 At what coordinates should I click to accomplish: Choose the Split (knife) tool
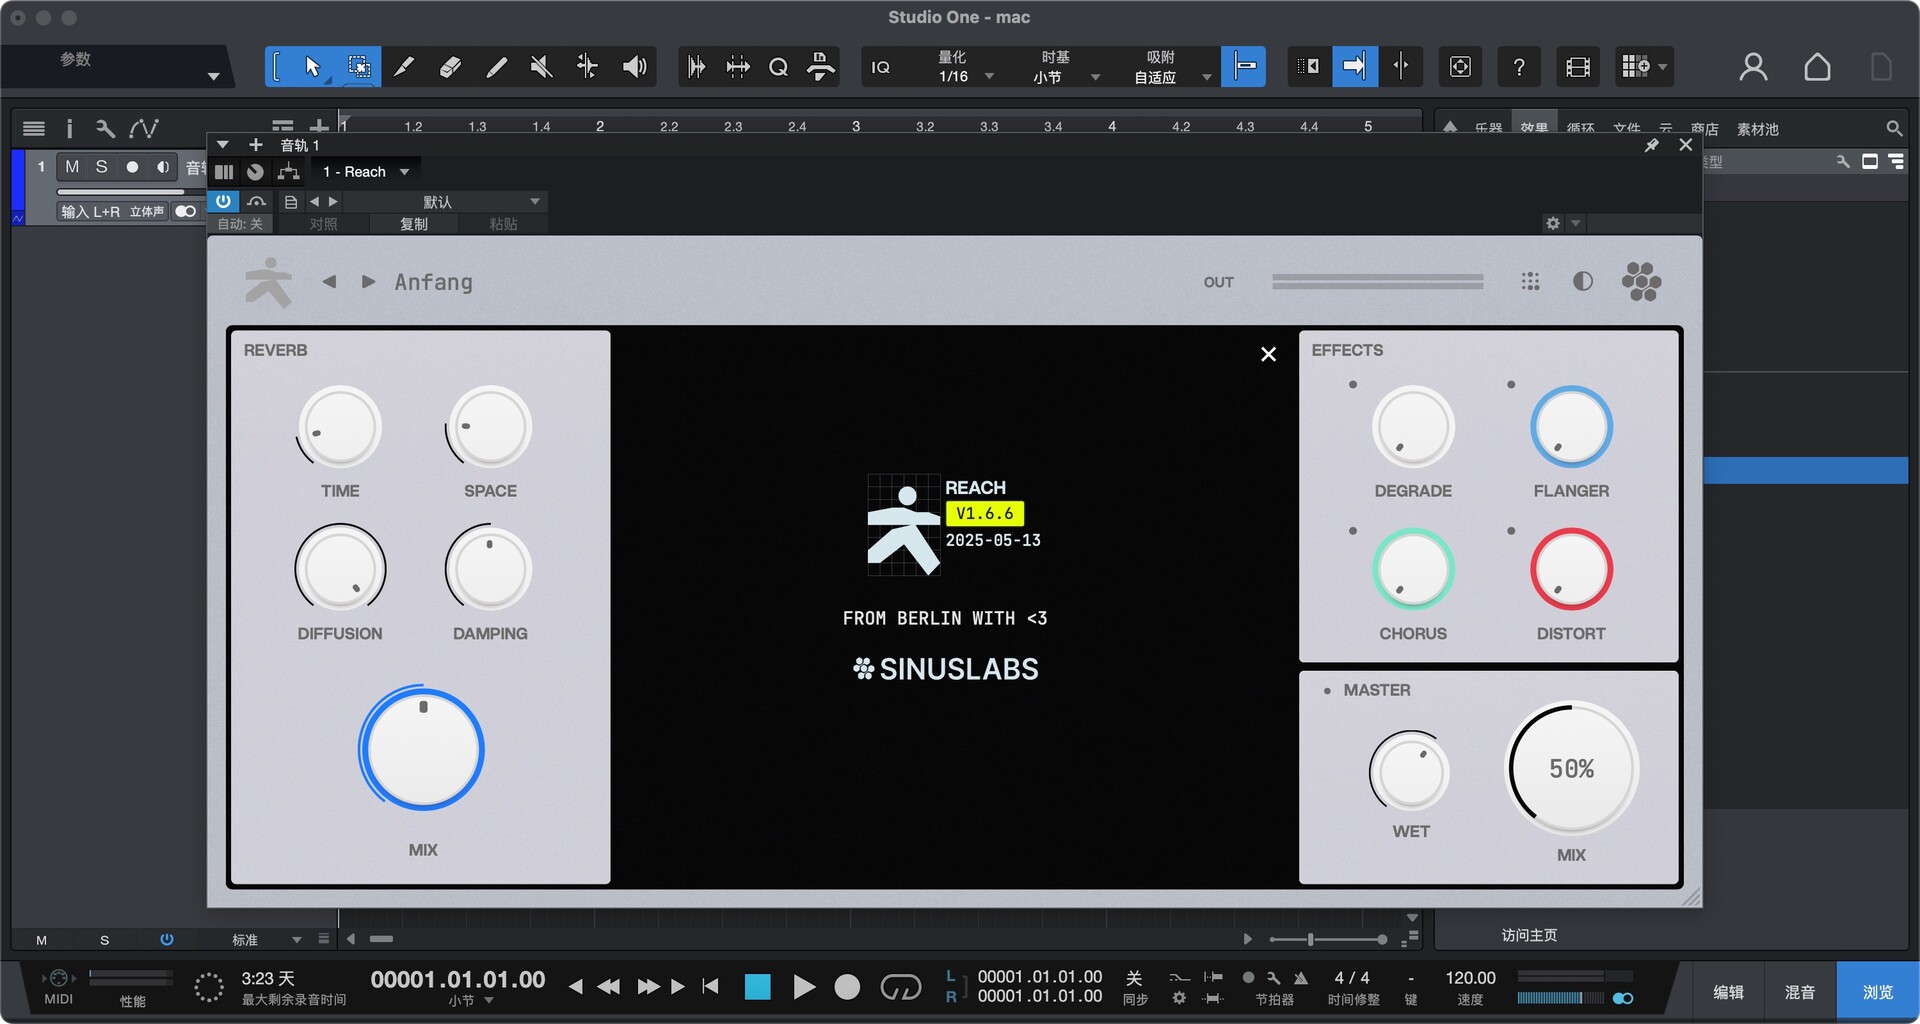tap(404, 67)
